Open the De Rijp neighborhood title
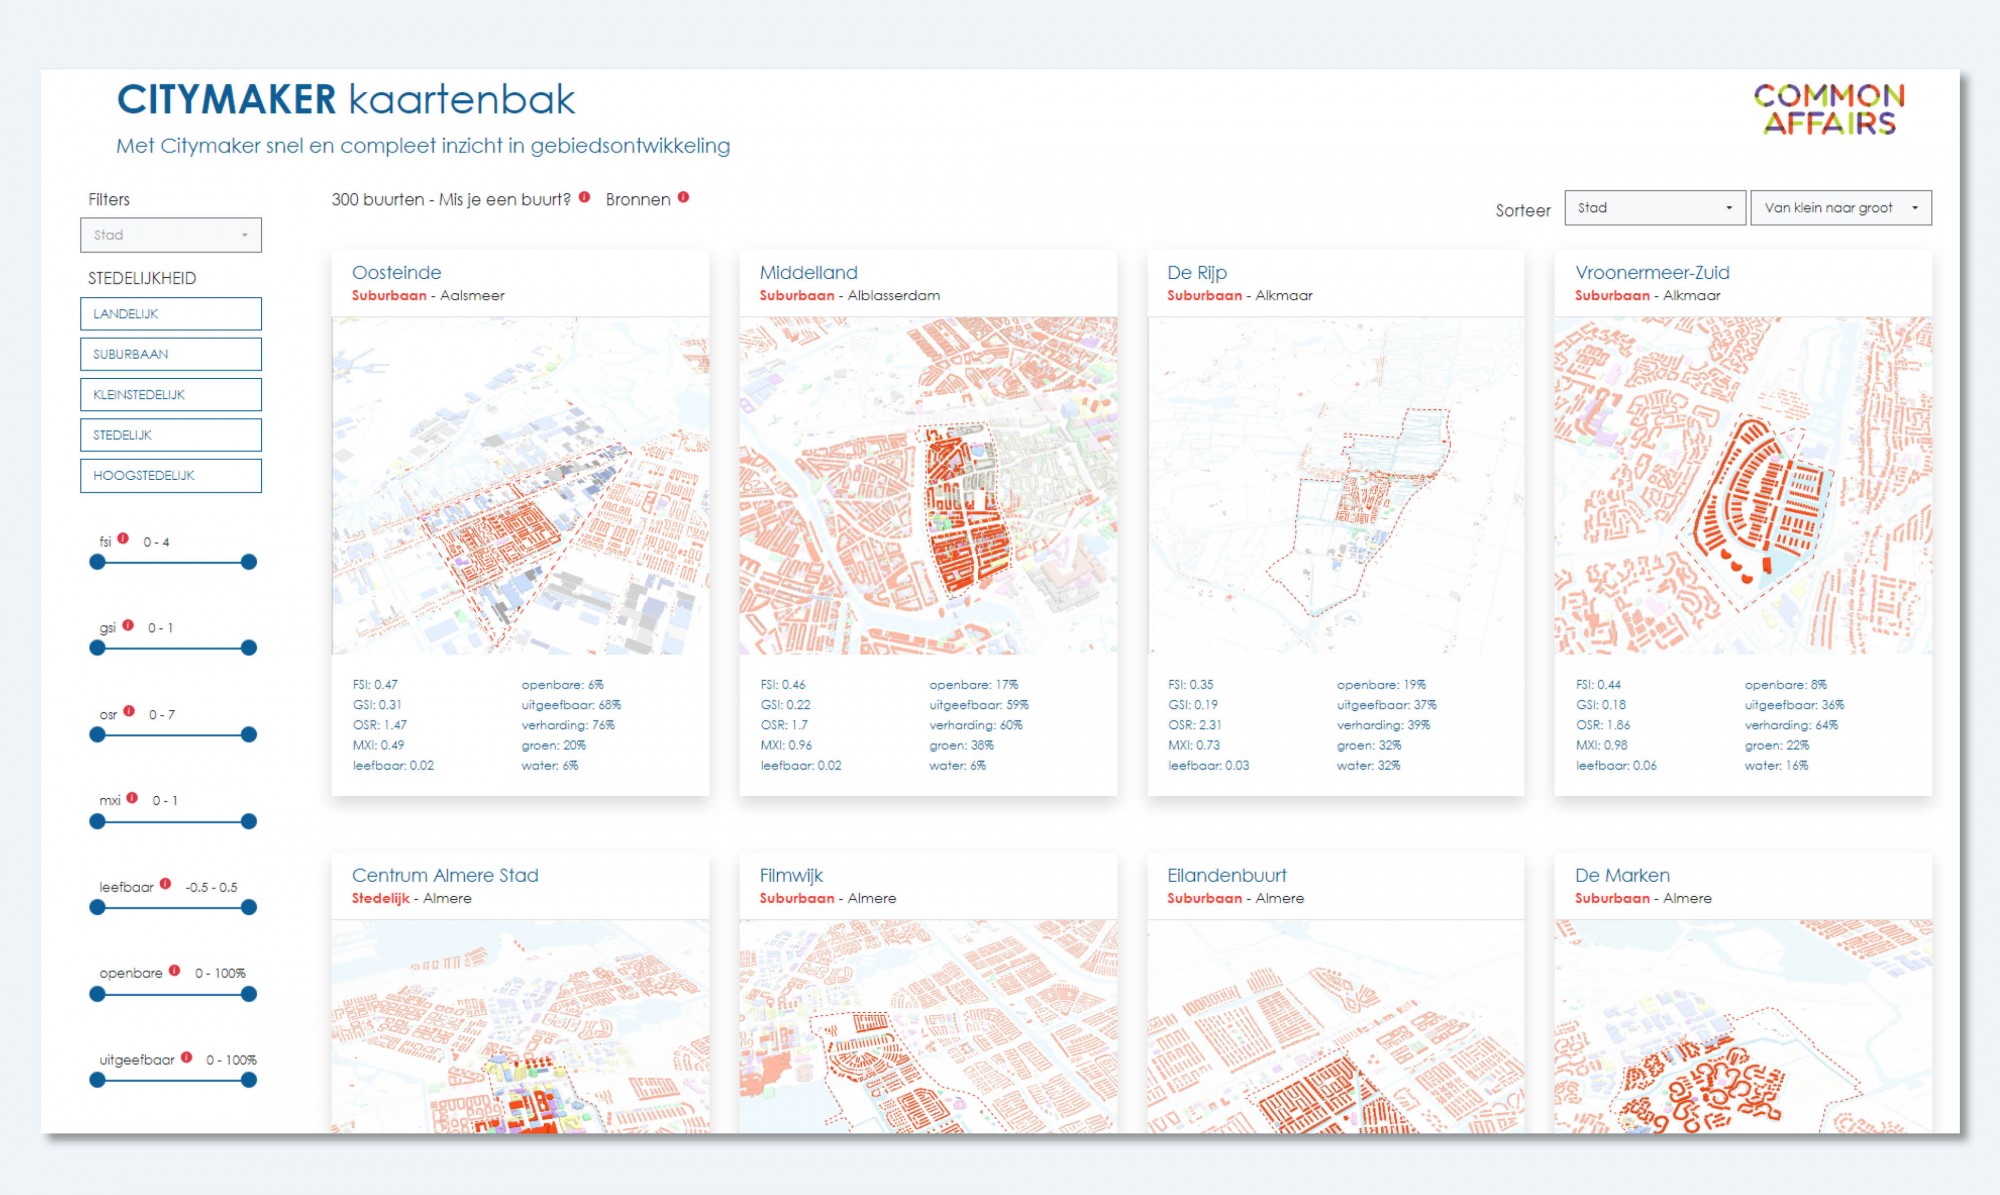 1196,272
